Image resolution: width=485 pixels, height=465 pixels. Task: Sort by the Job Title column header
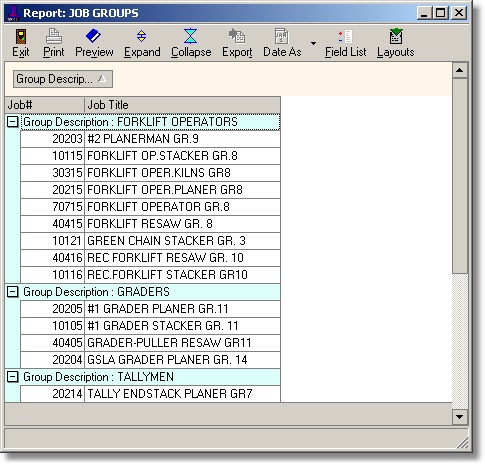click(x=182, y=105)
